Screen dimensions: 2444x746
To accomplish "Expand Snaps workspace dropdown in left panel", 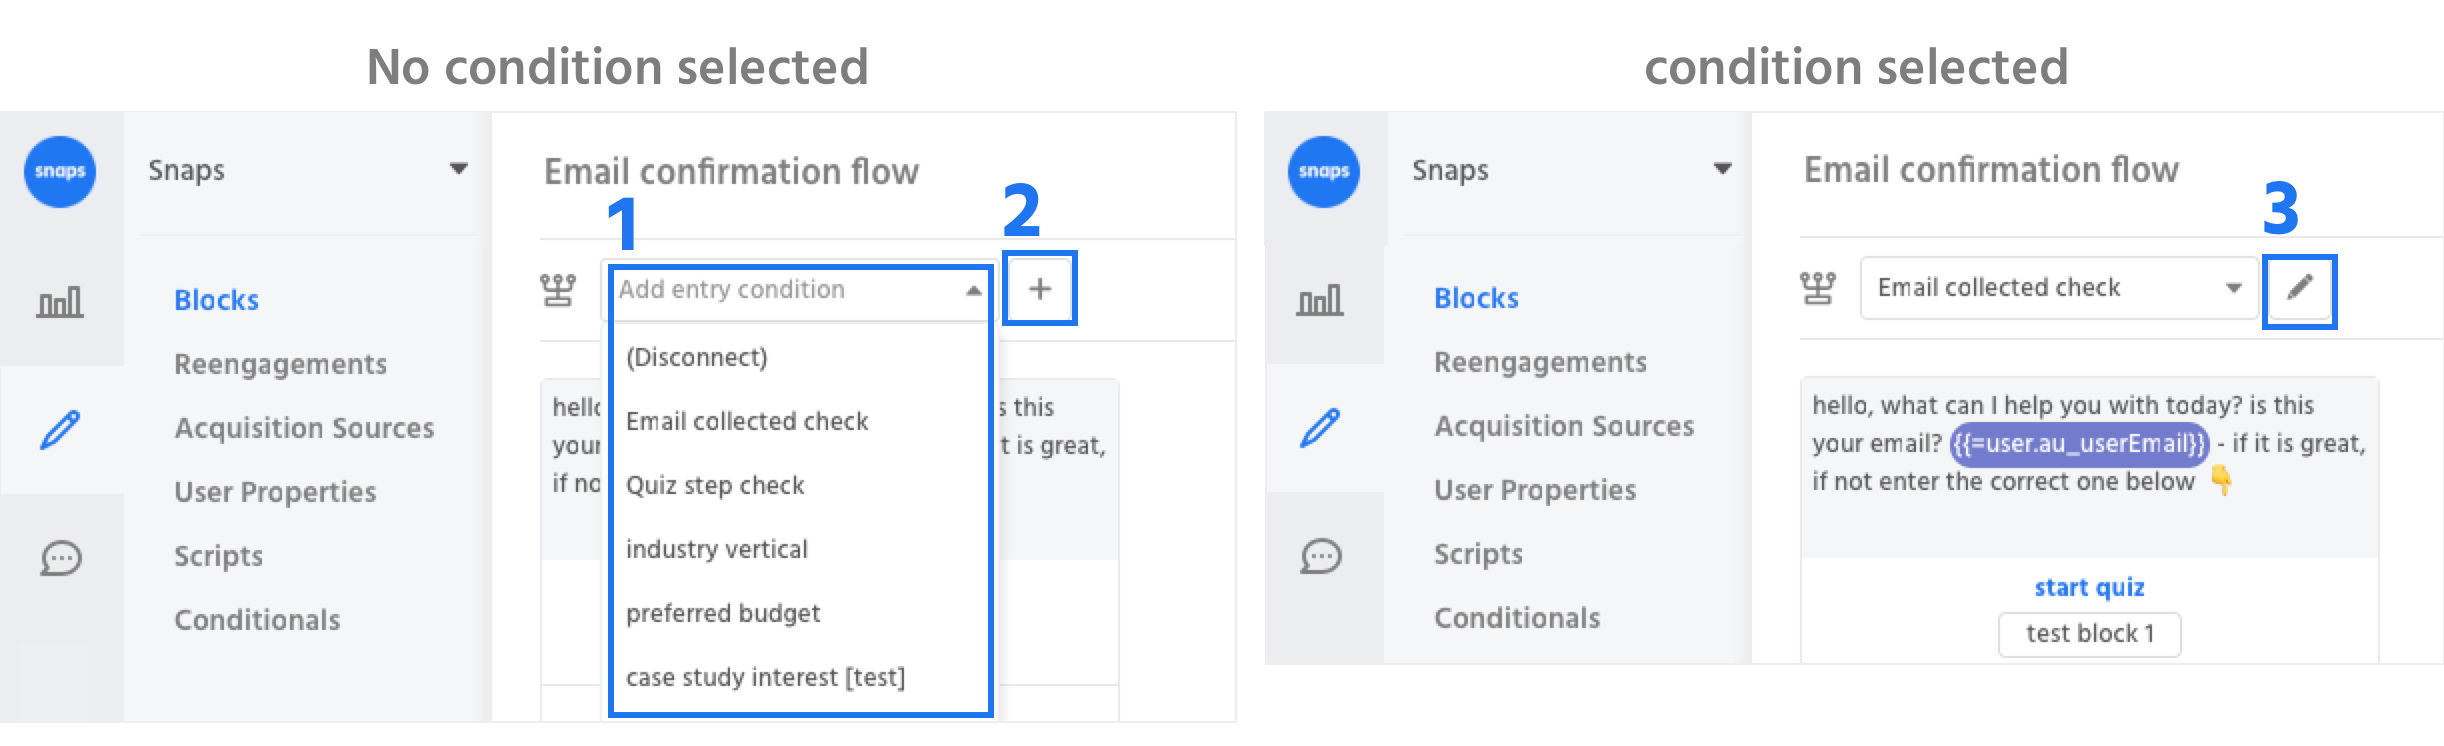I will 458,169.
